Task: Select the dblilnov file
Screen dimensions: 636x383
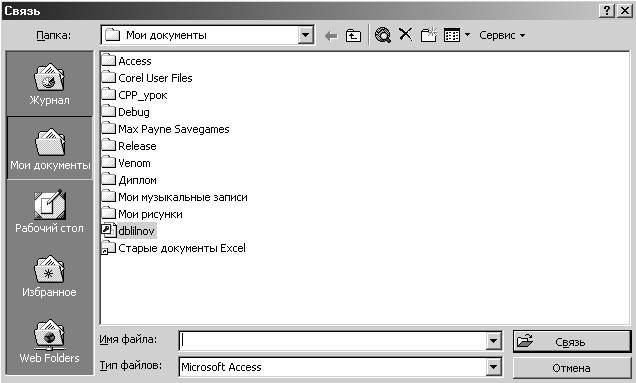Action: (128, 231)
